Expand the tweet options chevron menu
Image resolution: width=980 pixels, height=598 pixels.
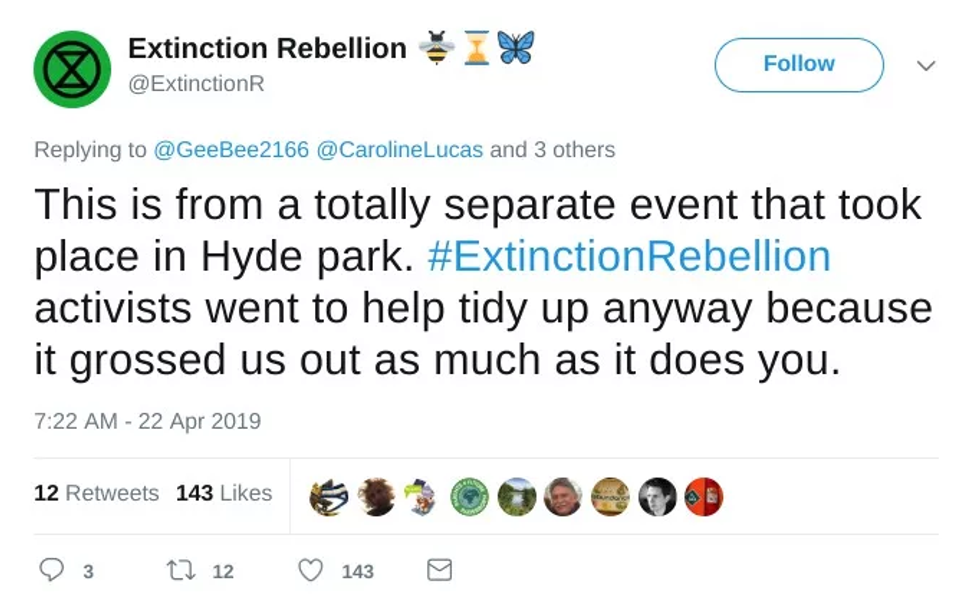(926, 65)
